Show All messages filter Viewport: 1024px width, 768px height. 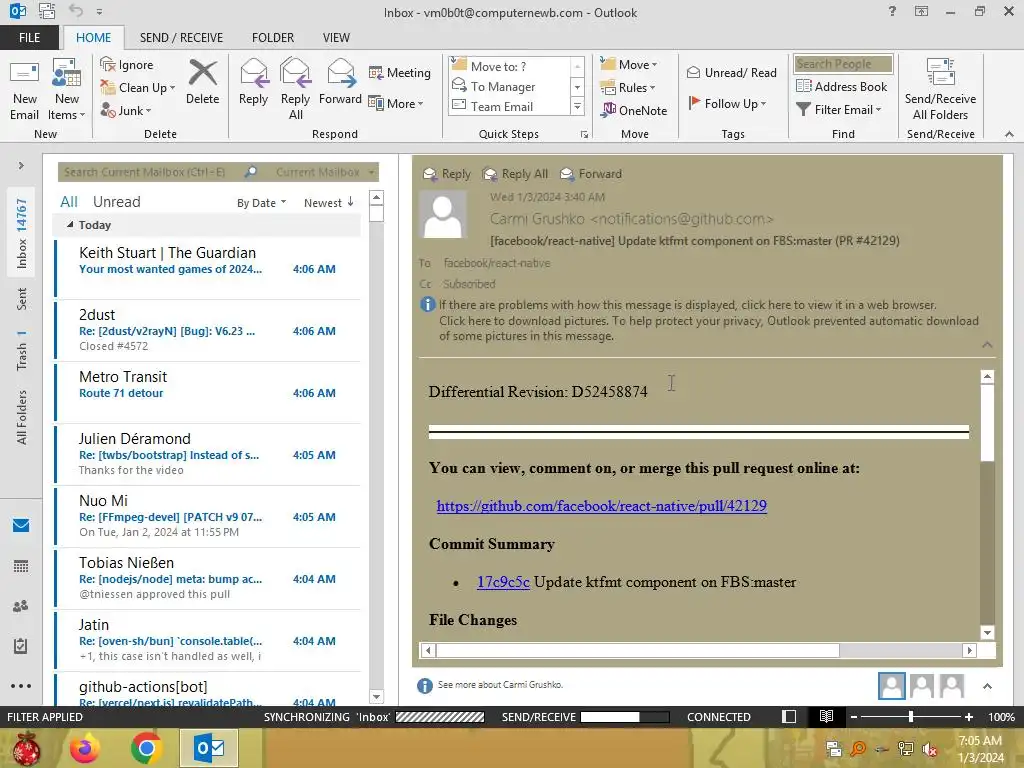click(69, 202)
